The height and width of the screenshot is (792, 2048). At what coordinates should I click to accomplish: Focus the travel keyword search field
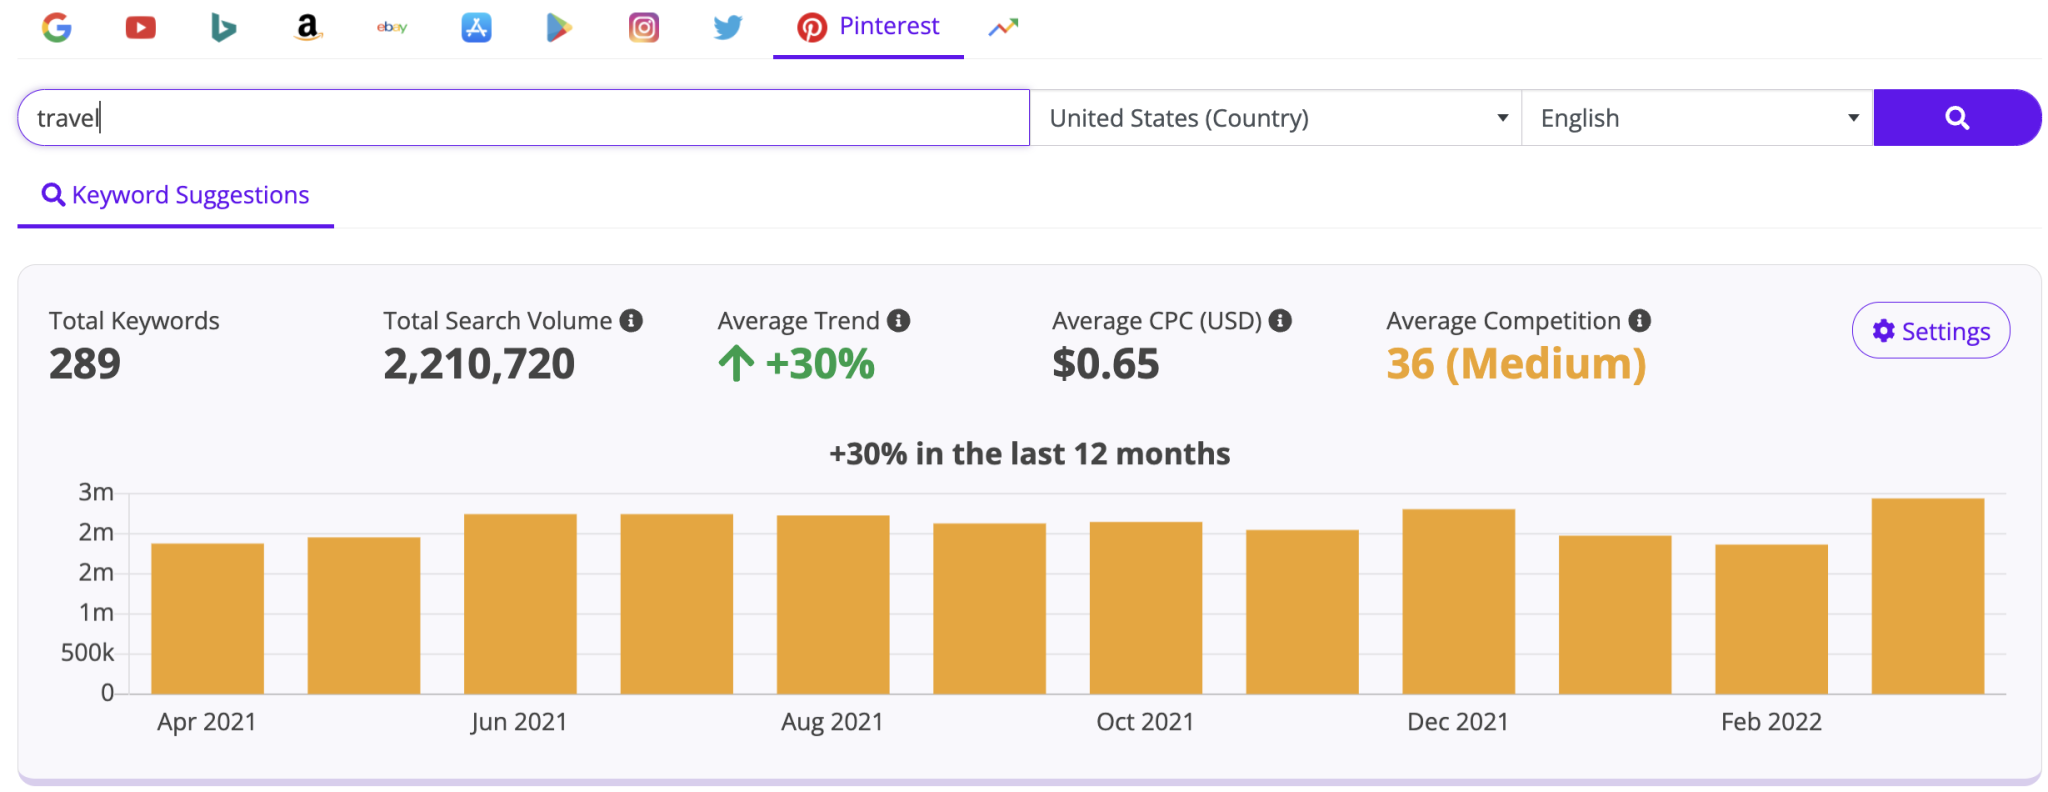click(523, 118)
